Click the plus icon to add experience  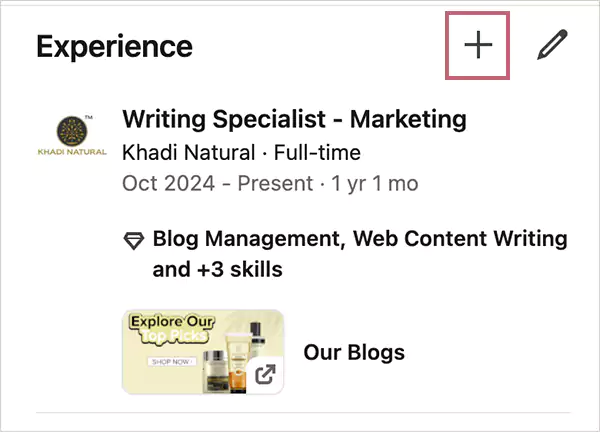point(479,46)
